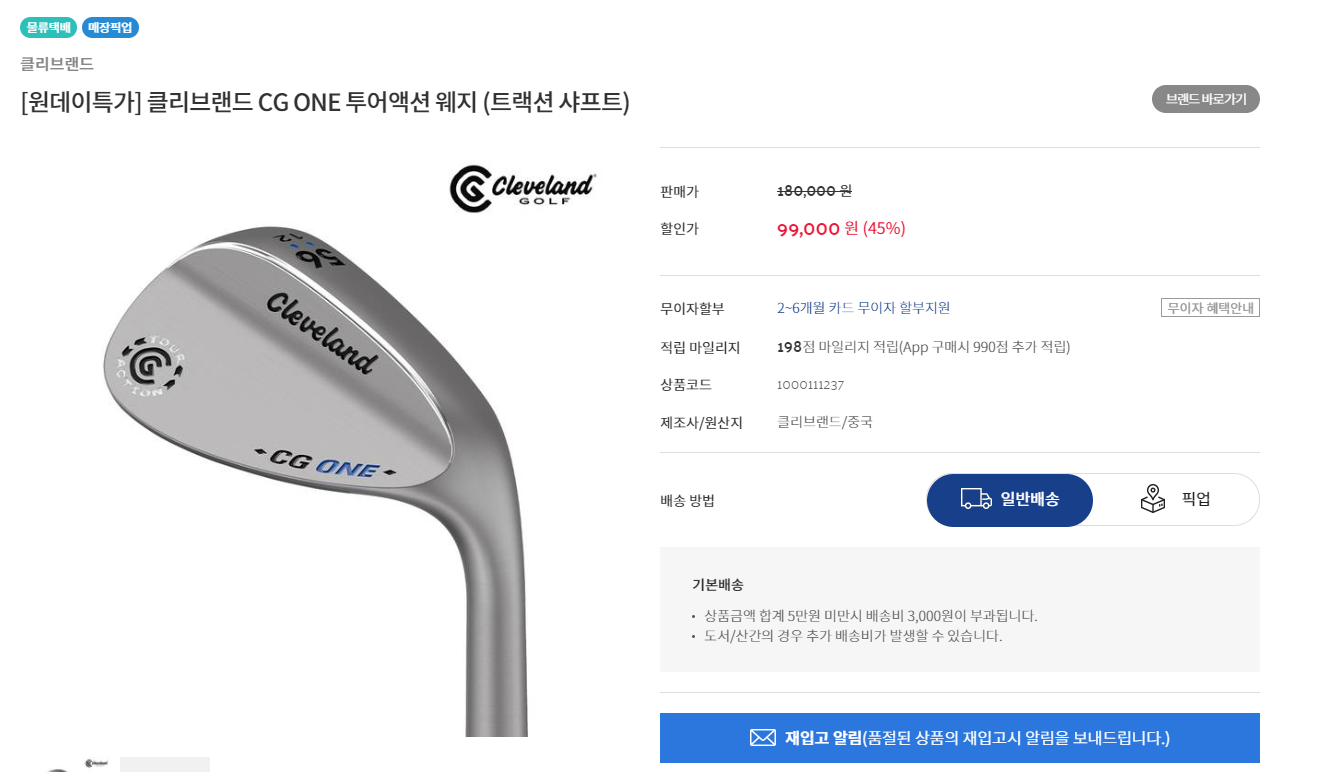The height and width of the screenshot is (772, 1330).
Task: Click the product code 1000111237
Action: click(x=810, y=385)
